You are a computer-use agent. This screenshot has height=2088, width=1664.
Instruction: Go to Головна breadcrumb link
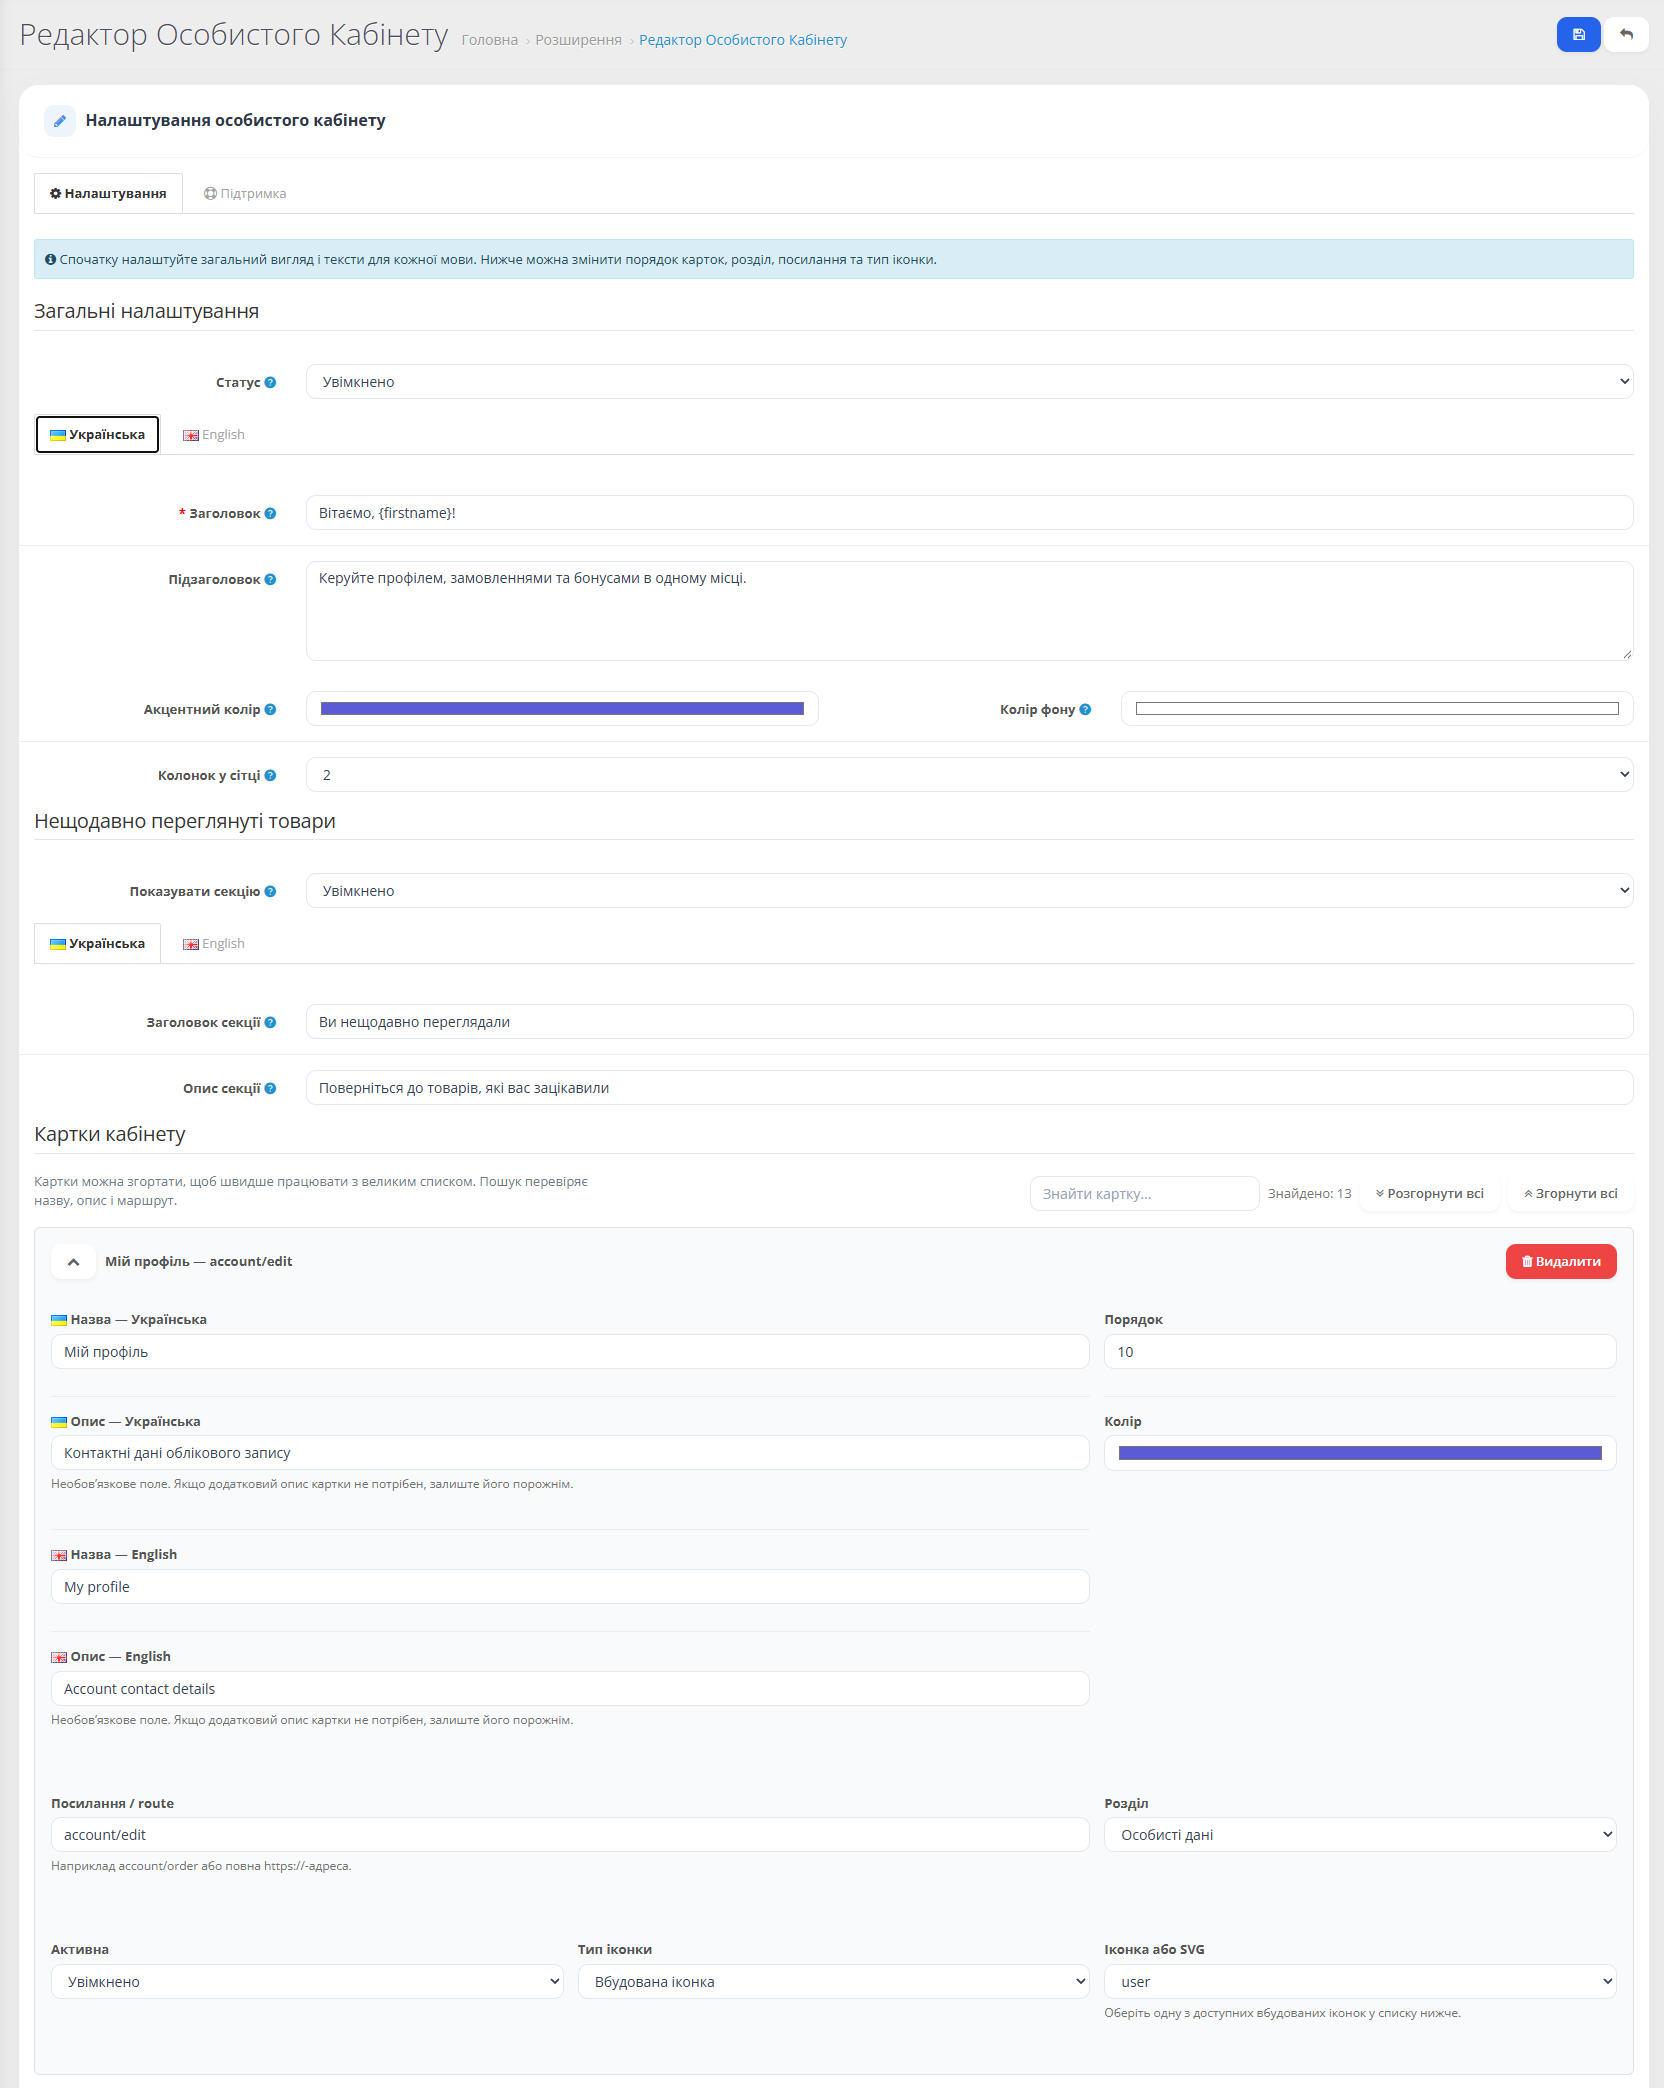[x=490, y=40]
